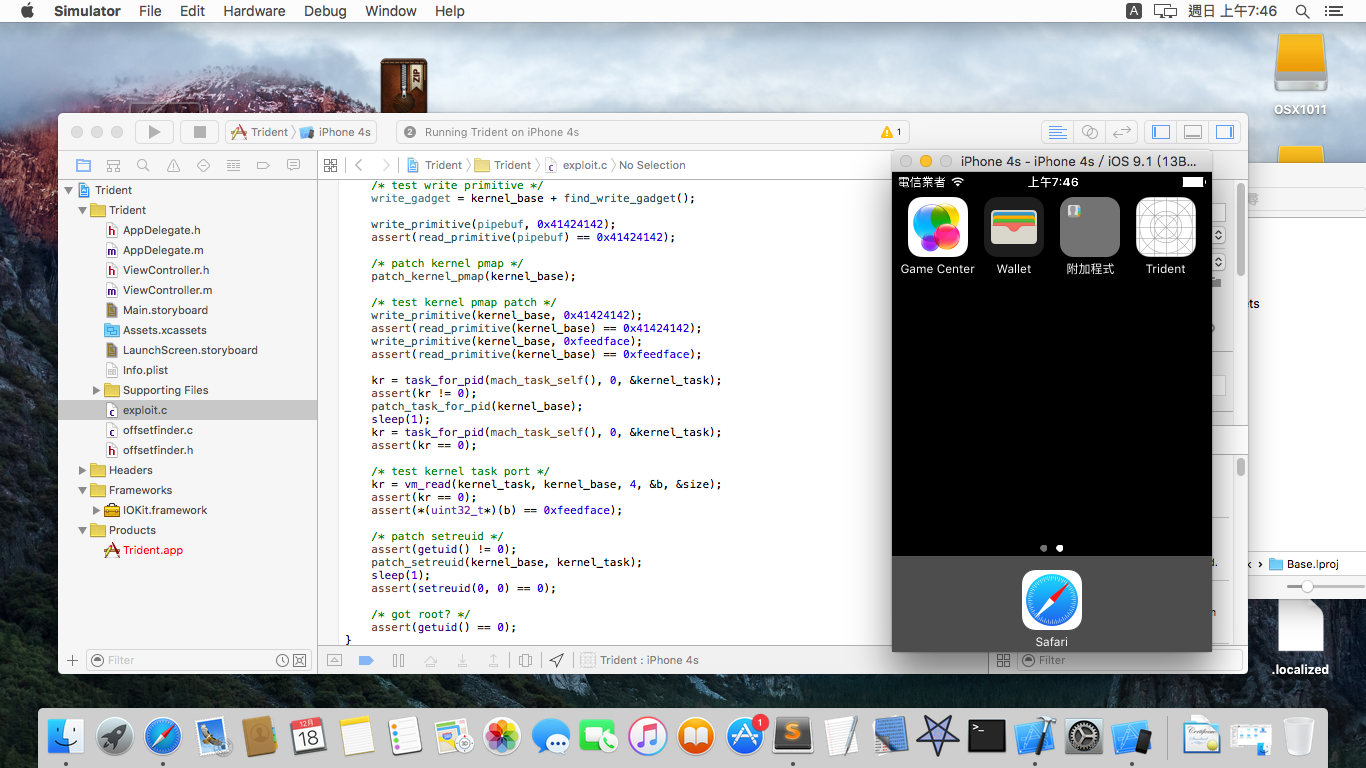Collapse the Frameworks group
This screenshot has height=768, width=1366.
pos(83,490)
